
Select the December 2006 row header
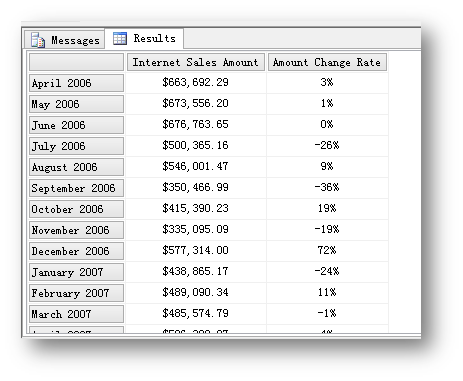click(x=76, y=251)
